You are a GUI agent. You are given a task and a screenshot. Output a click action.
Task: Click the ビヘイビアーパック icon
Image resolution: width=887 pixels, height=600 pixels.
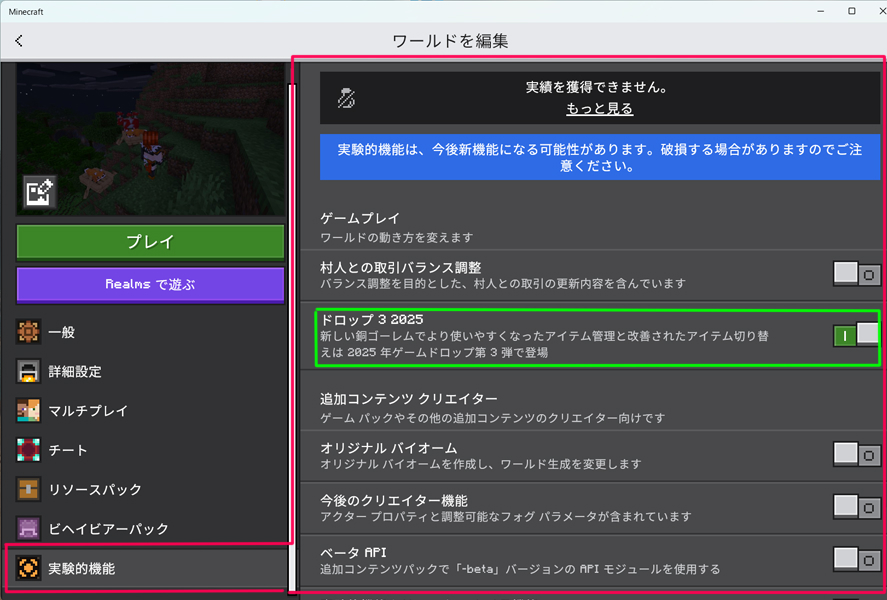coord(28,529)
